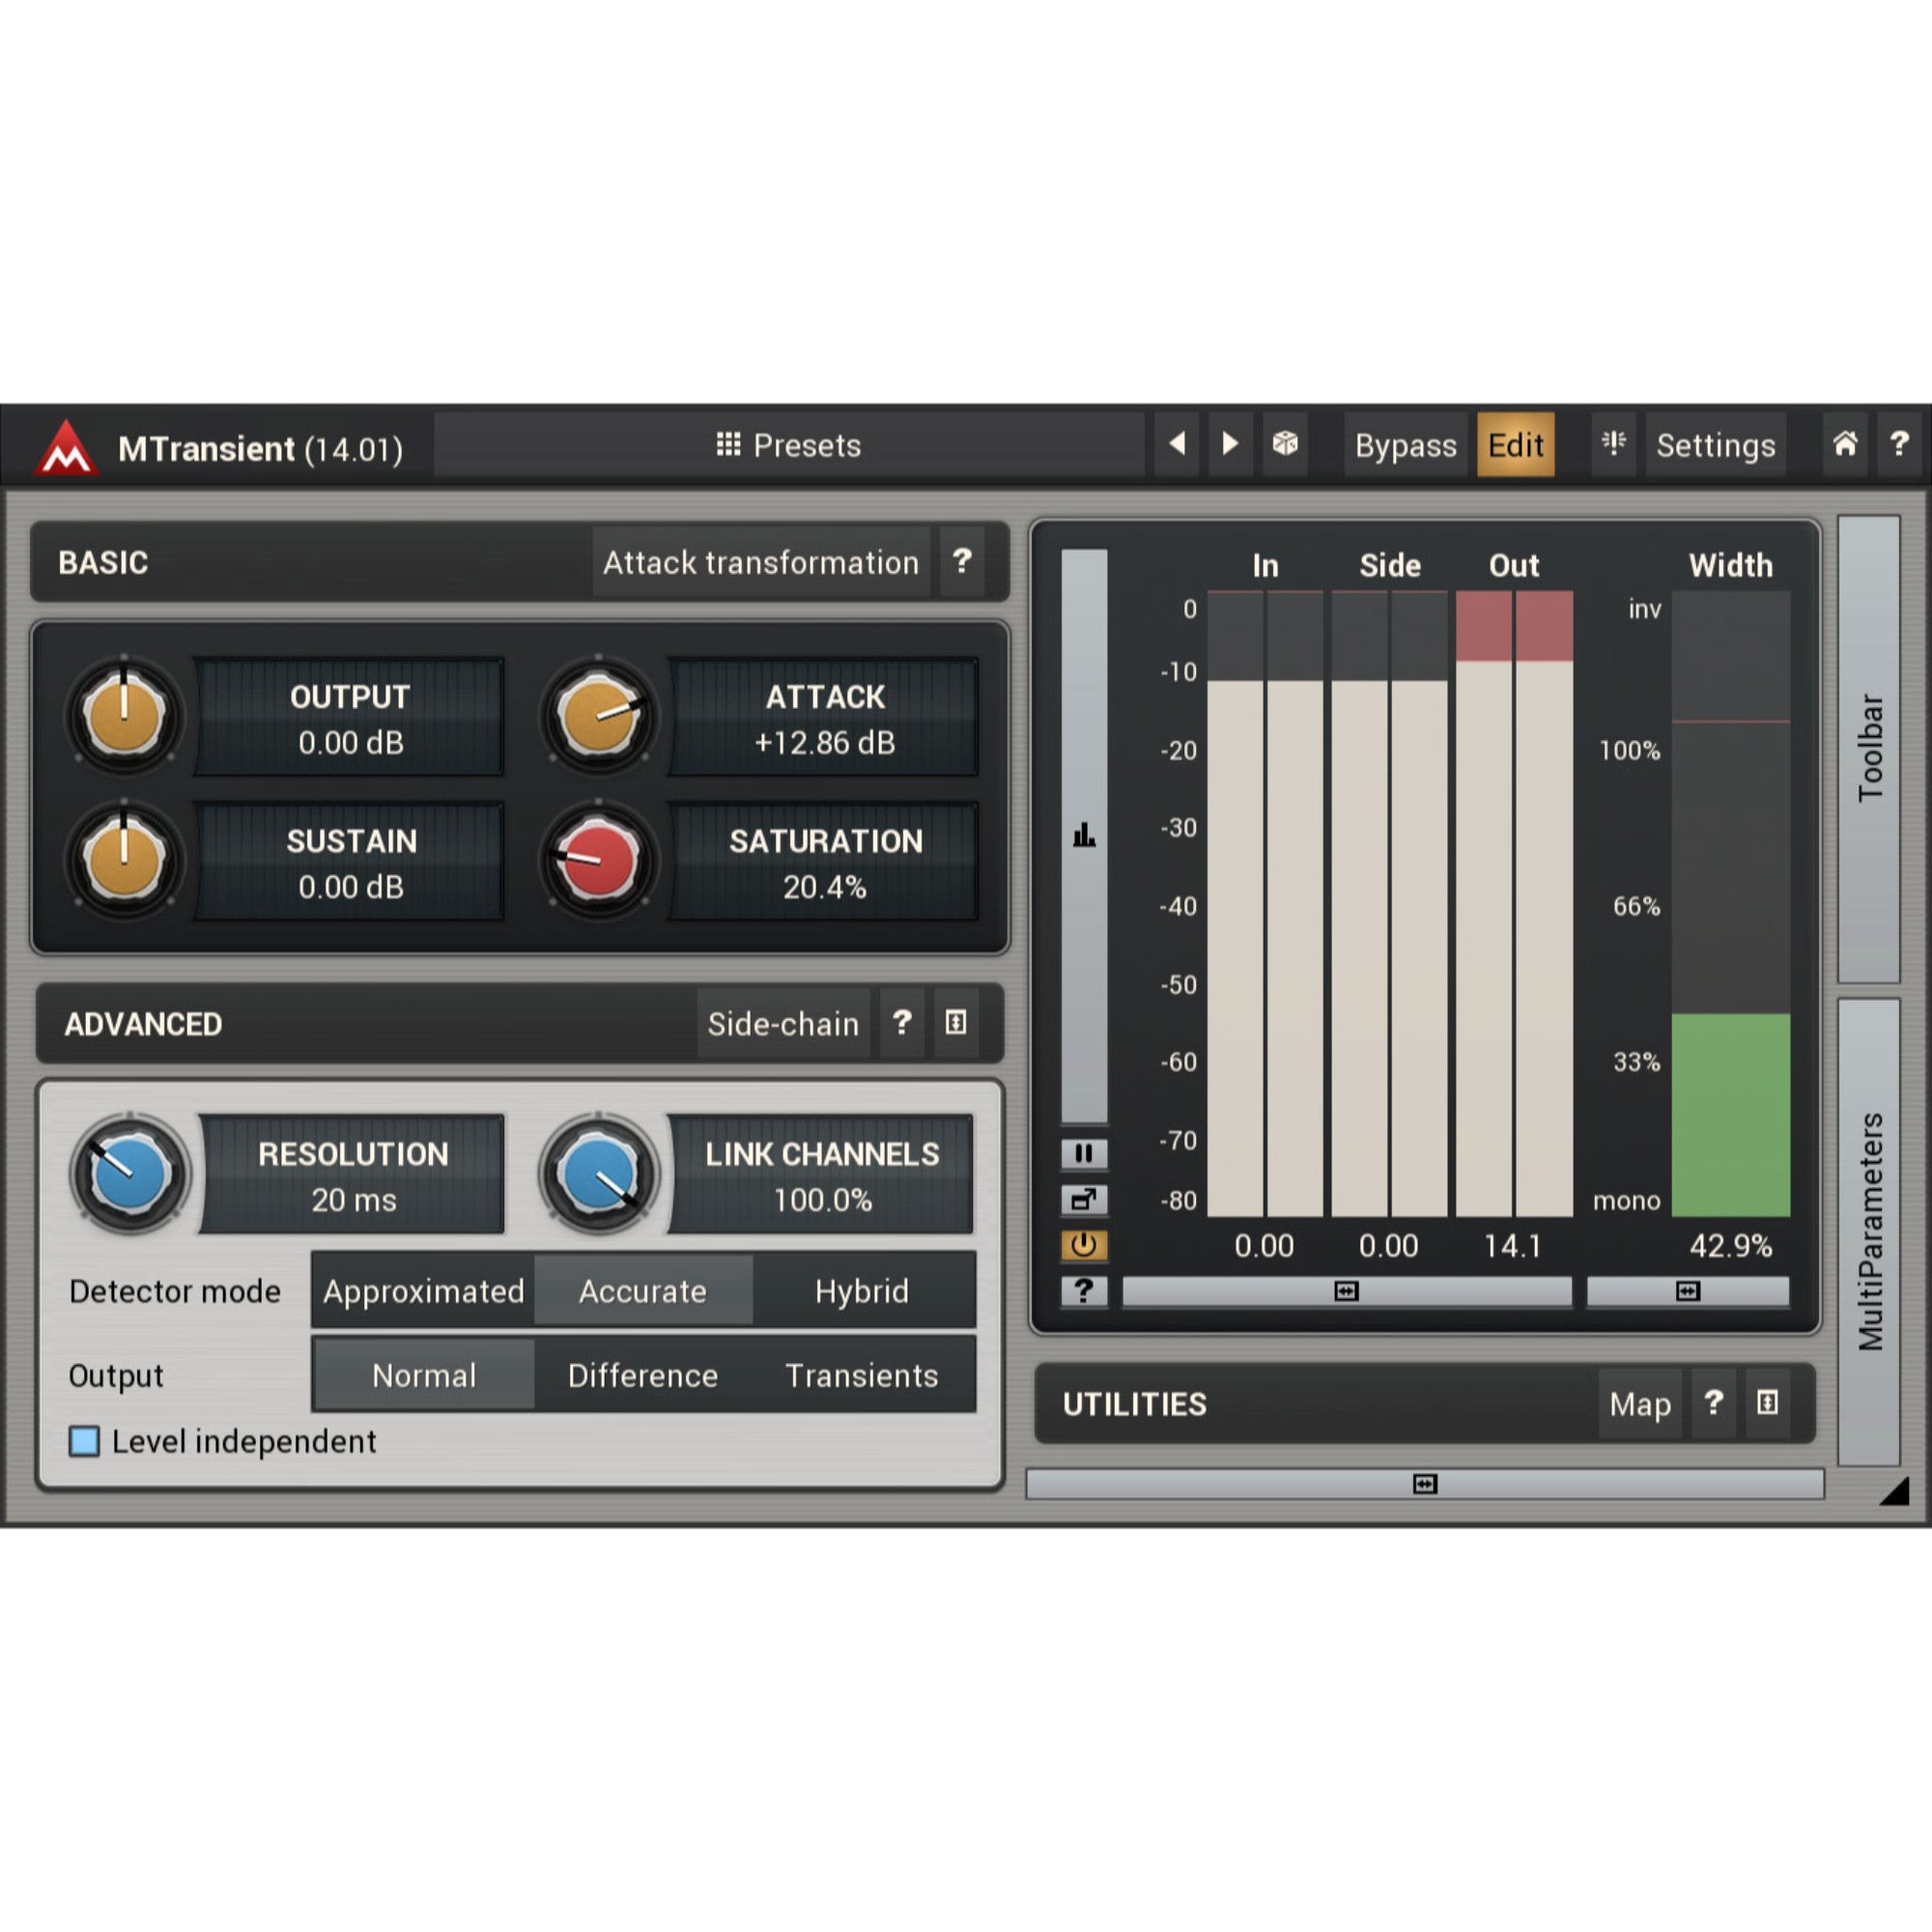Screen dimensions: 1932x1932
Task: Select Accurate detector mode
Action: 643,1291
